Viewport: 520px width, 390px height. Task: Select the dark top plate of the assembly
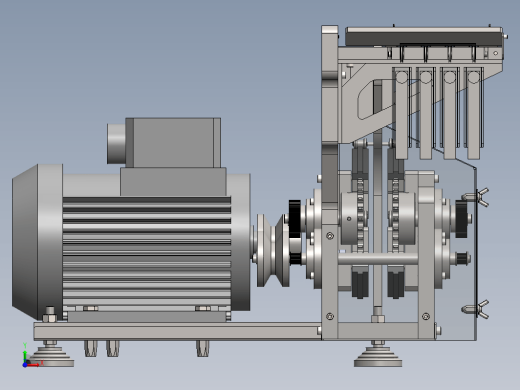(423, 38)
